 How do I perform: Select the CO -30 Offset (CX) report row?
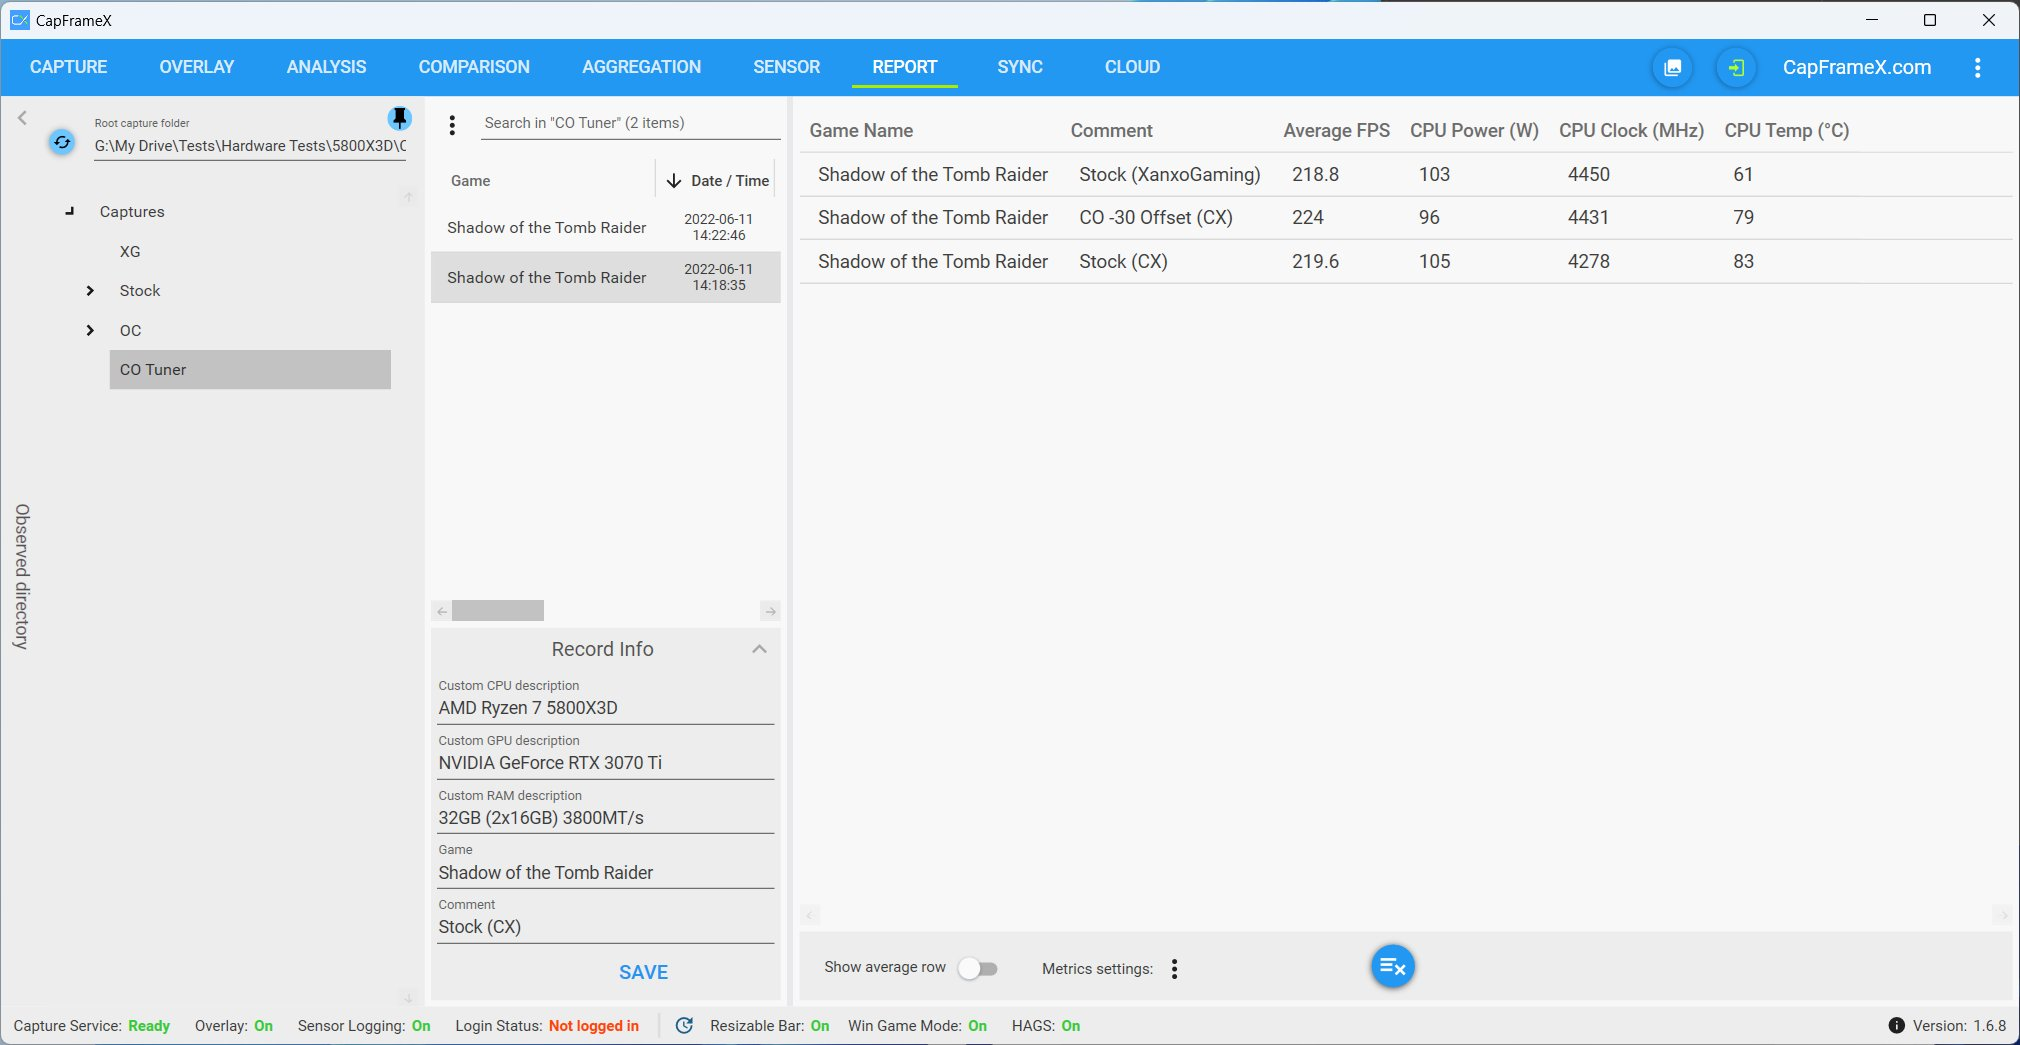coord(1405,217)
